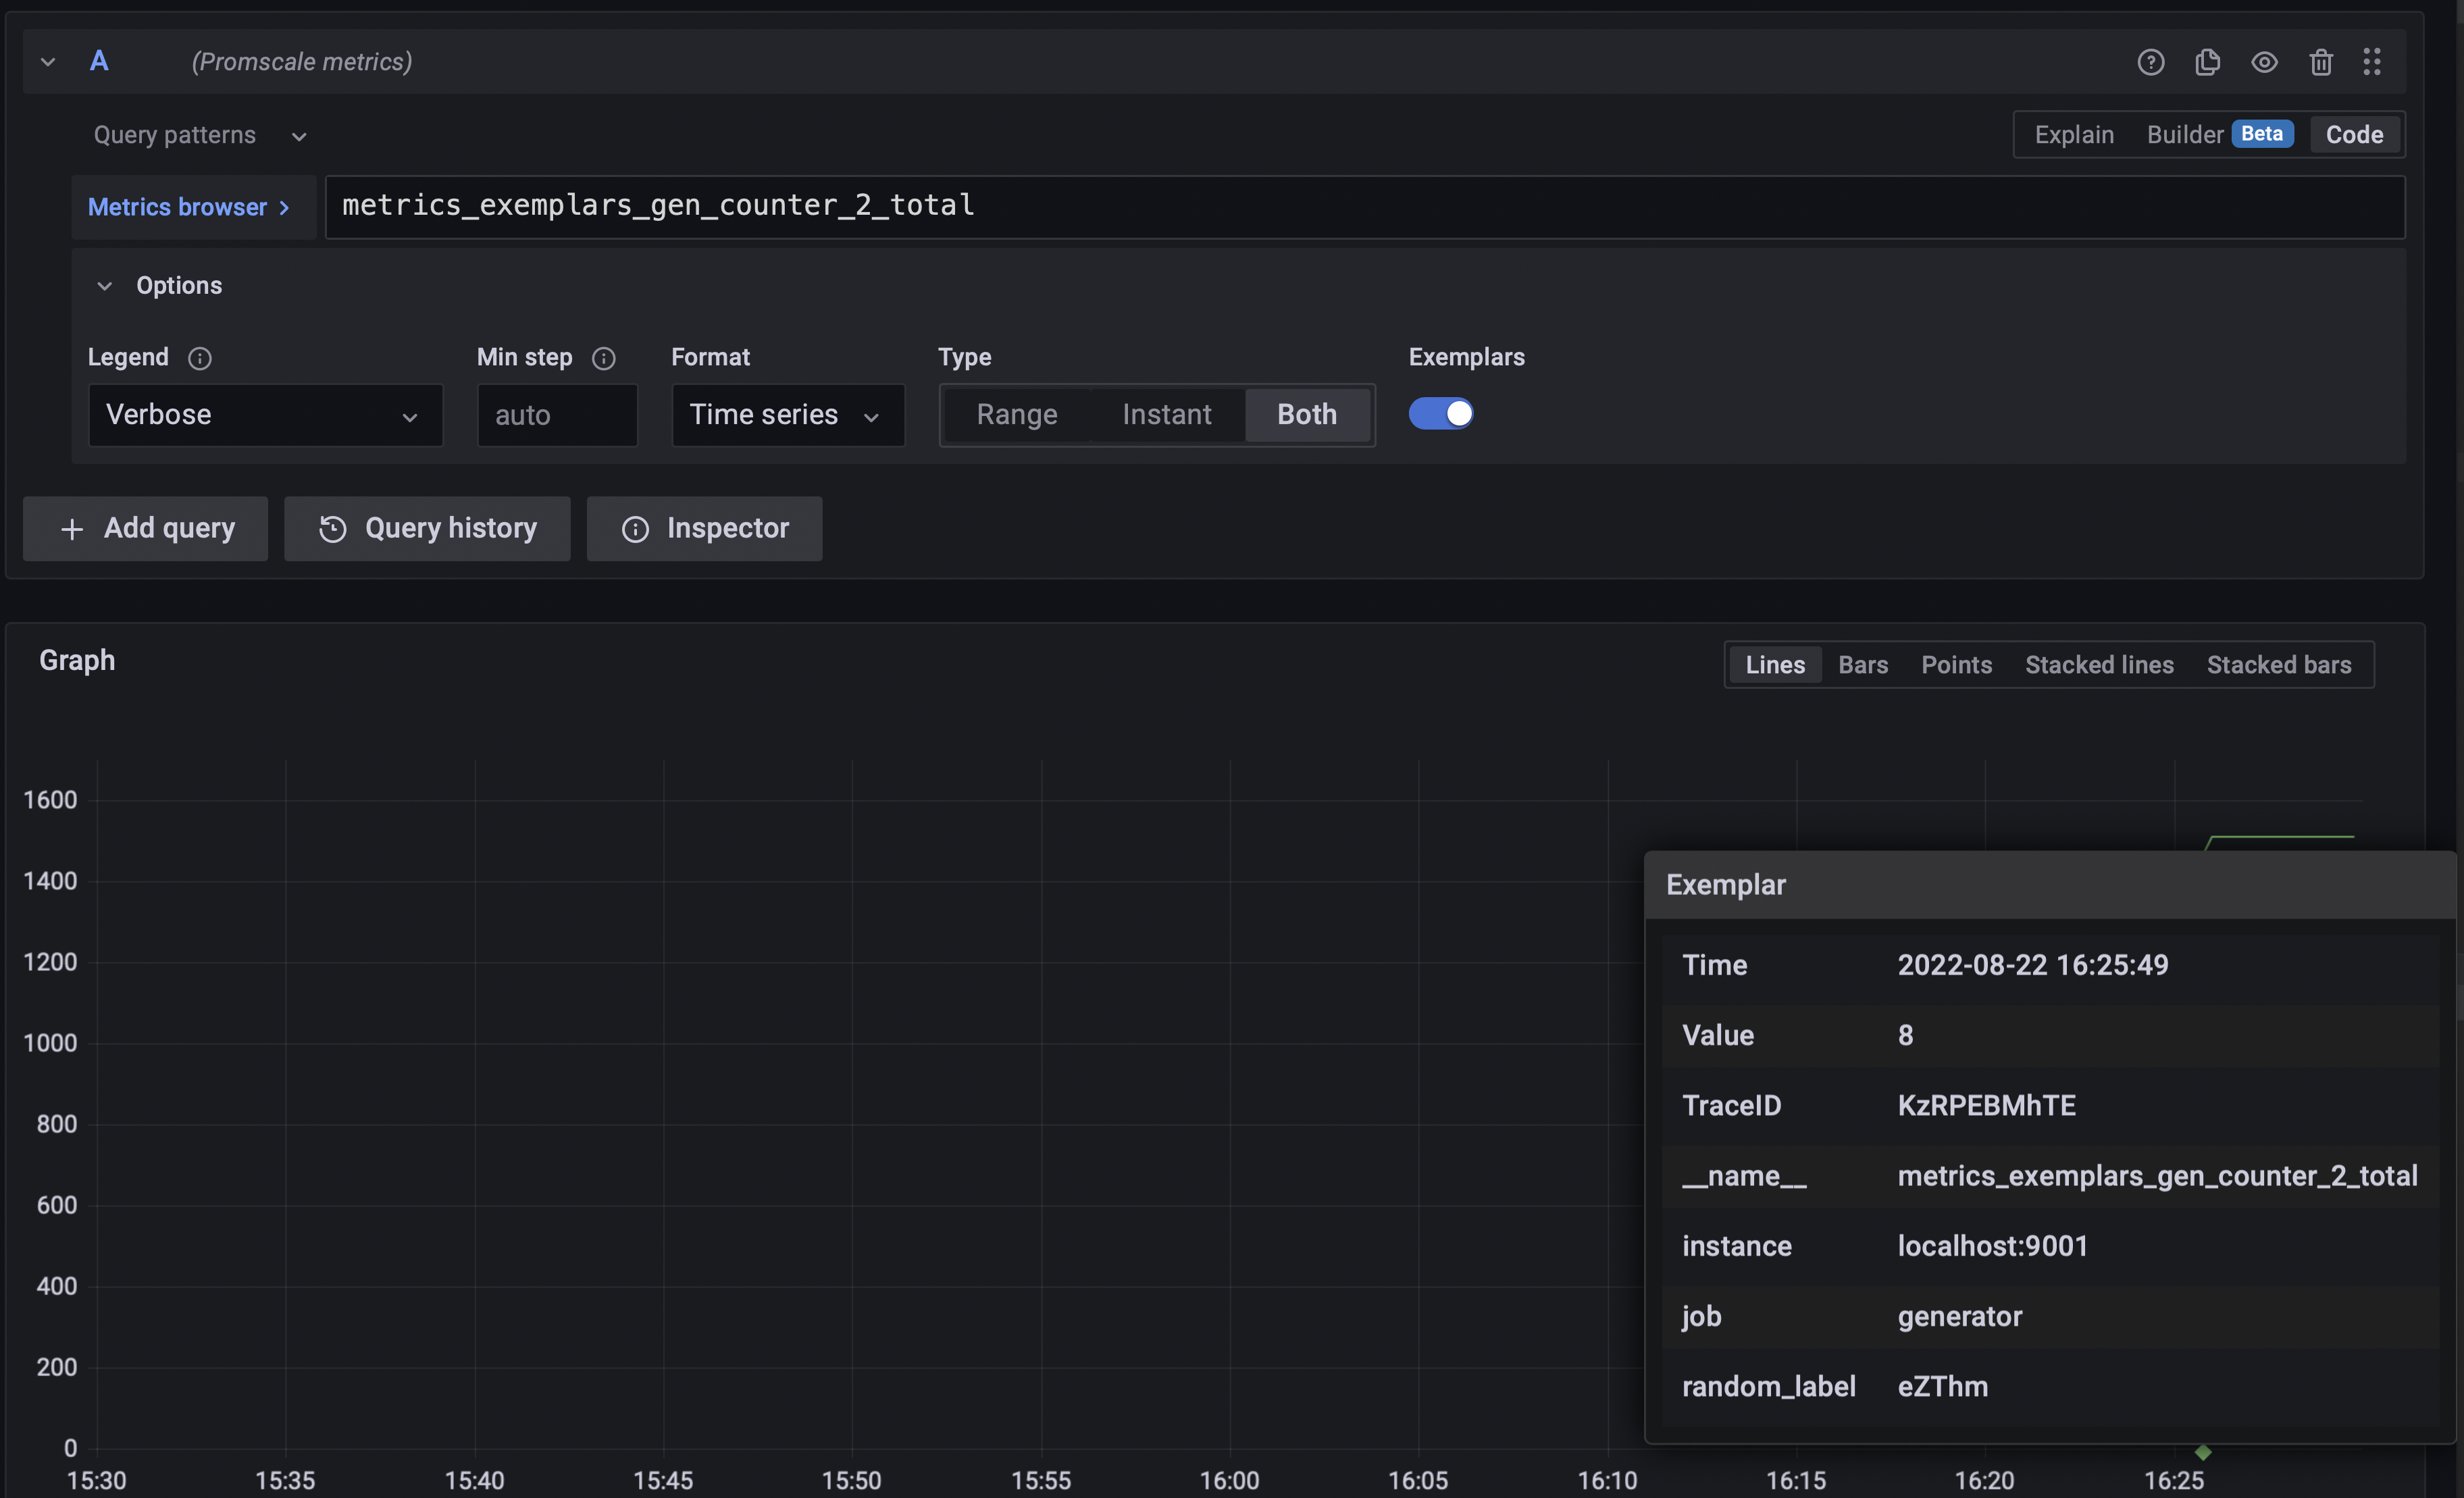Viewport: 2464px width, 1498px height.
Task: Duplicate query A with copy icon
Action: pyautogui.click(x=2207, y=62)
